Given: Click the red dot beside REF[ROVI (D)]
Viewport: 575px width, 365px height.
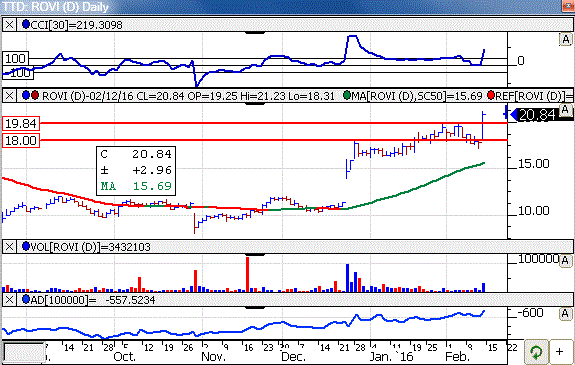Looking at the screenshot, I should (x=491, y=95).
